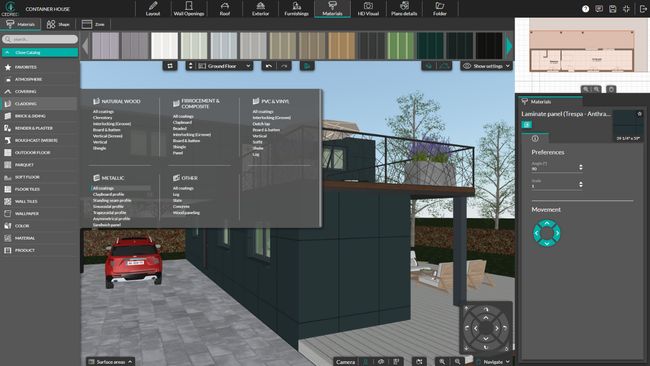Viewport: 650px width, 366px height.
Task: Open the Furnishings step
Action: click(x=296, y=9)
